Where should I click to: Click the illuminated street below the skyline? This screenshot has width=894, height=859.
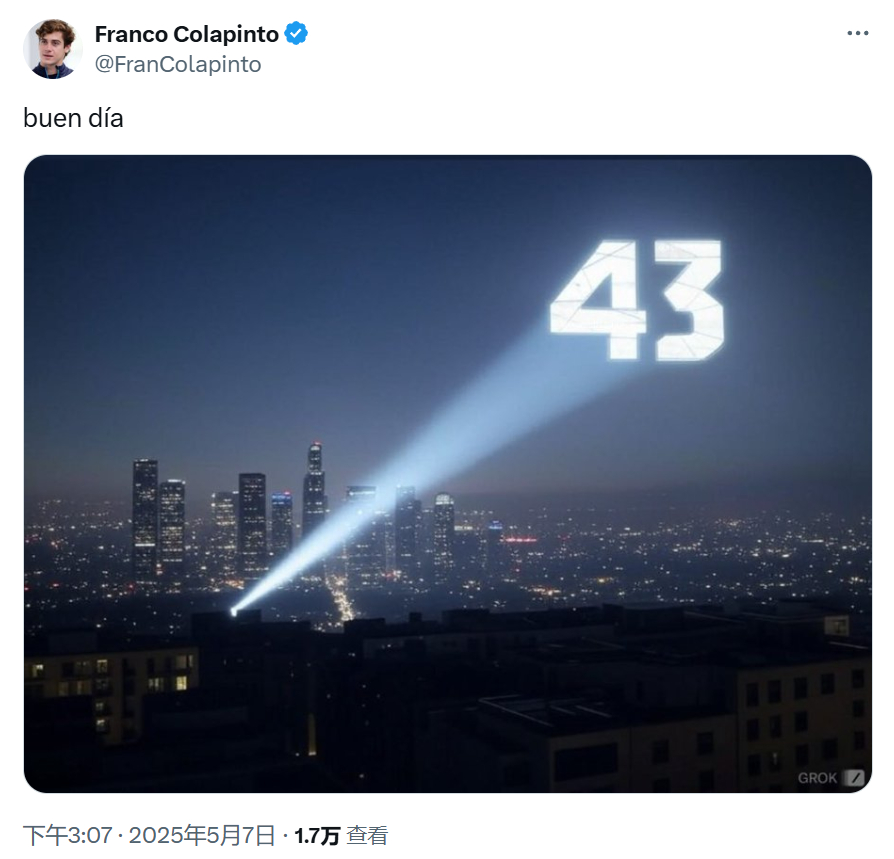click(x=342, y=599)
